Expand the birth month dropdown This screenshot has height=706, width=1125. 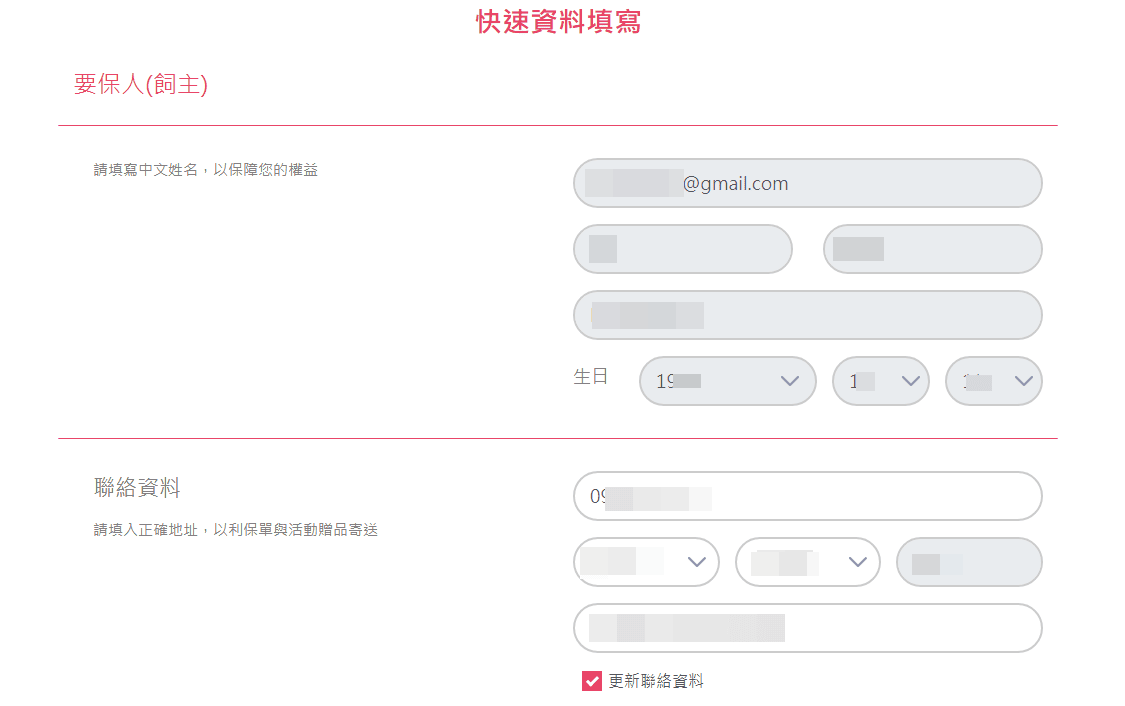pyautogui.click(x=880, y=381)
